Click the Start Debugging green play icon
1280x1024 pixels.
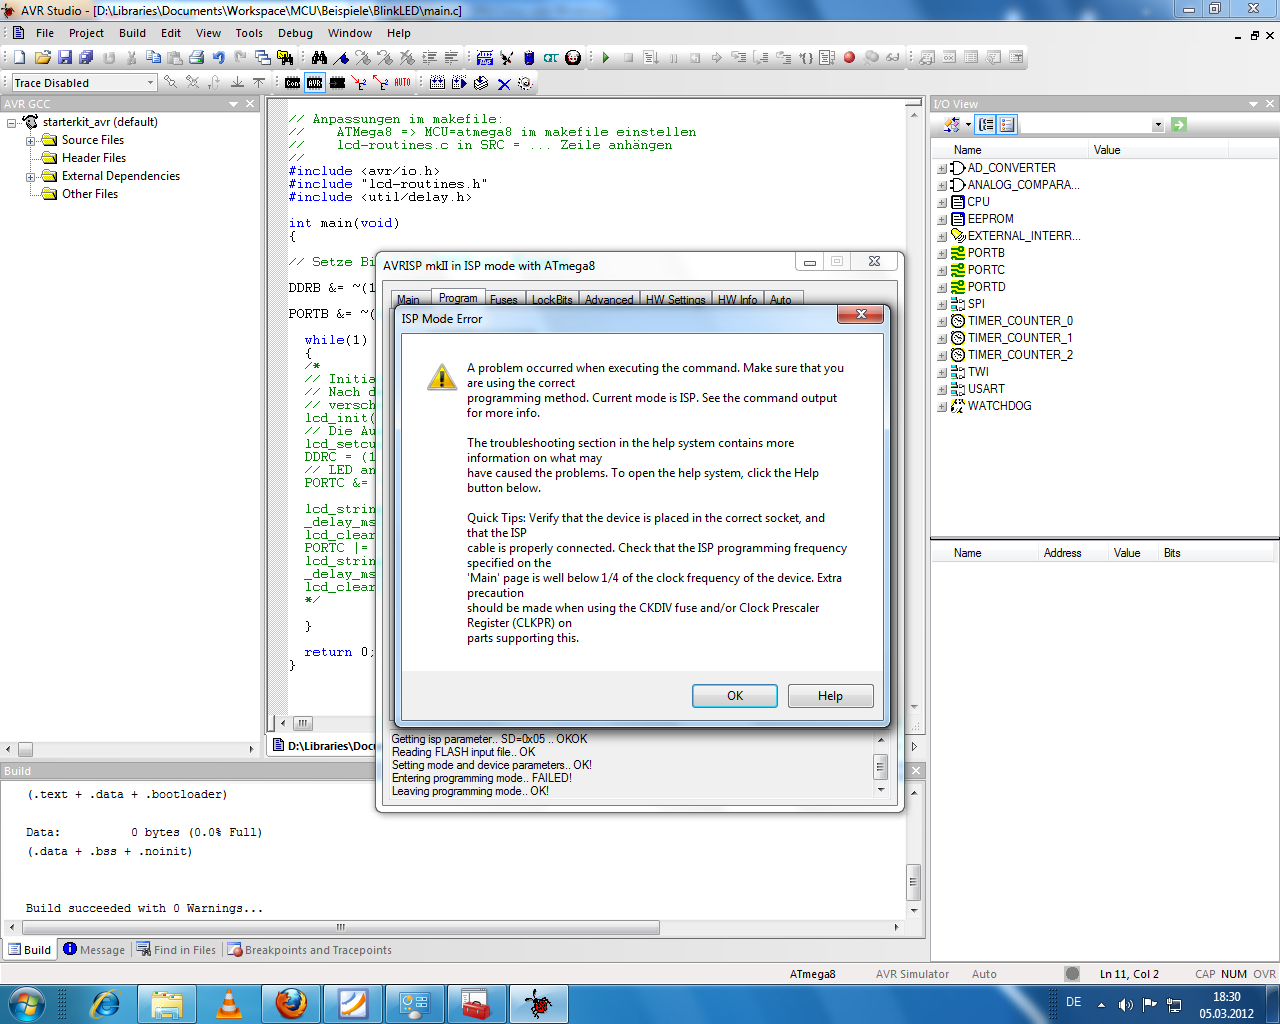pos(606,58)
